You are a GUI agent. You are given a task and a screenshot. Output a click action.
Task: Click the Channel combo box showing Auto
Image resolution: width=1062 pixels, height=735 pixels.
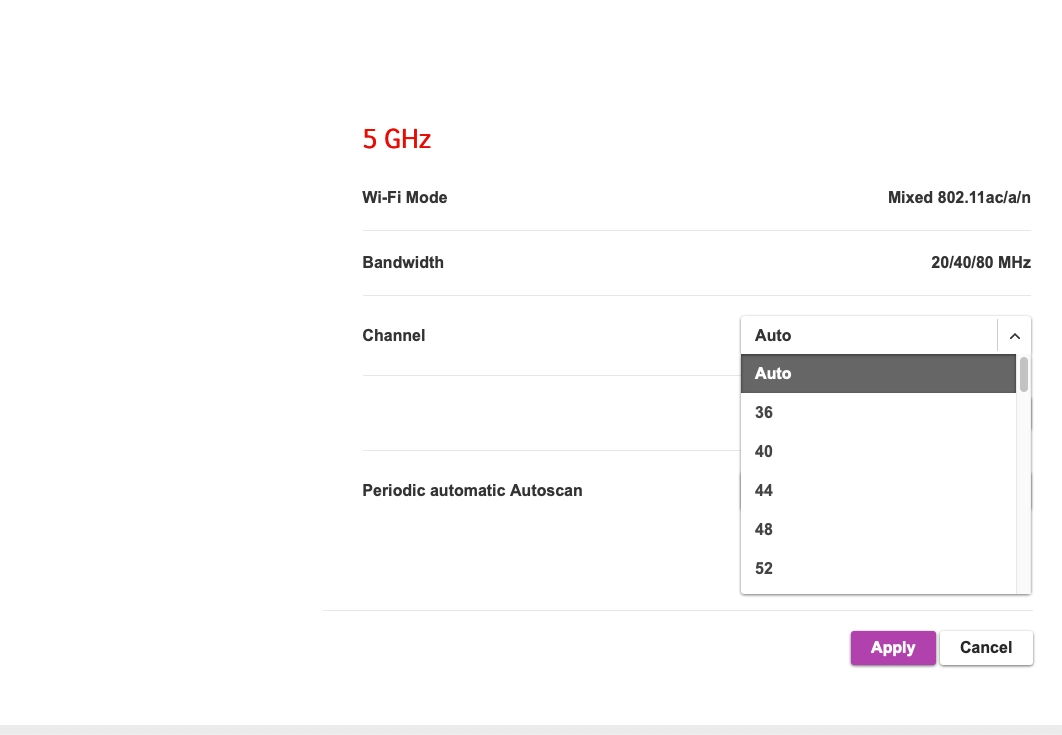tap(868, 336)
